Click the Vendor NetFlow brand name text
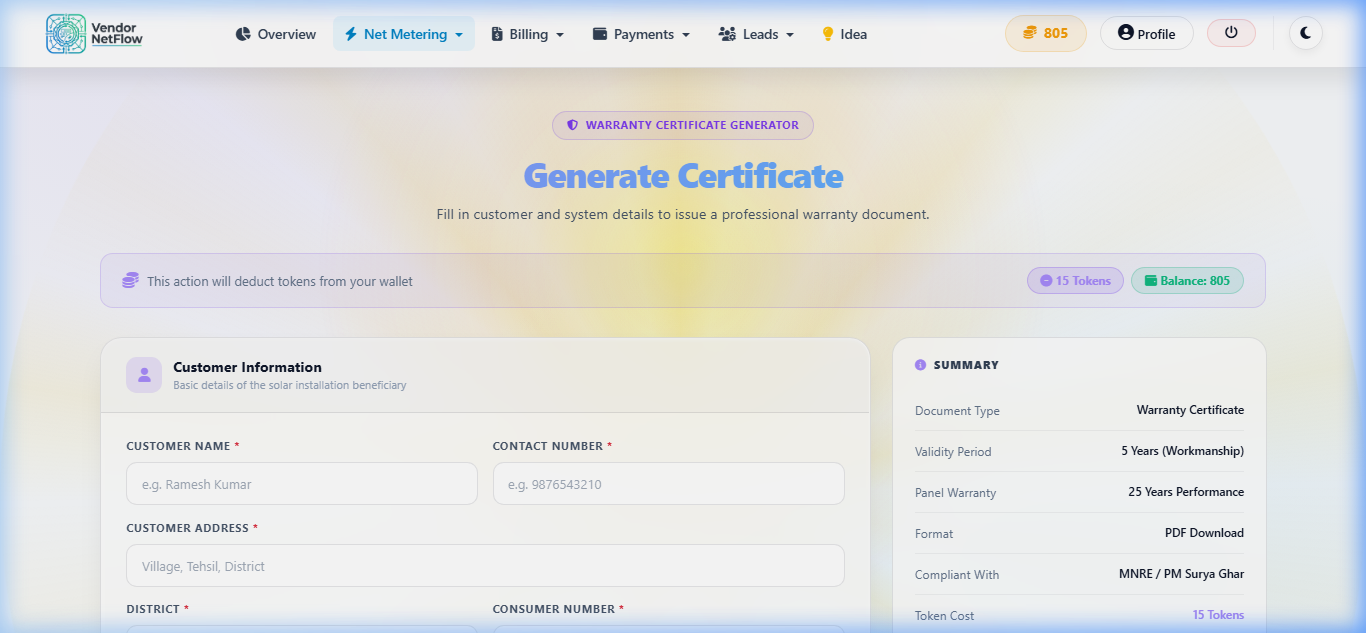The width and height of the screenshot is (1366, 633). point(117,34)
